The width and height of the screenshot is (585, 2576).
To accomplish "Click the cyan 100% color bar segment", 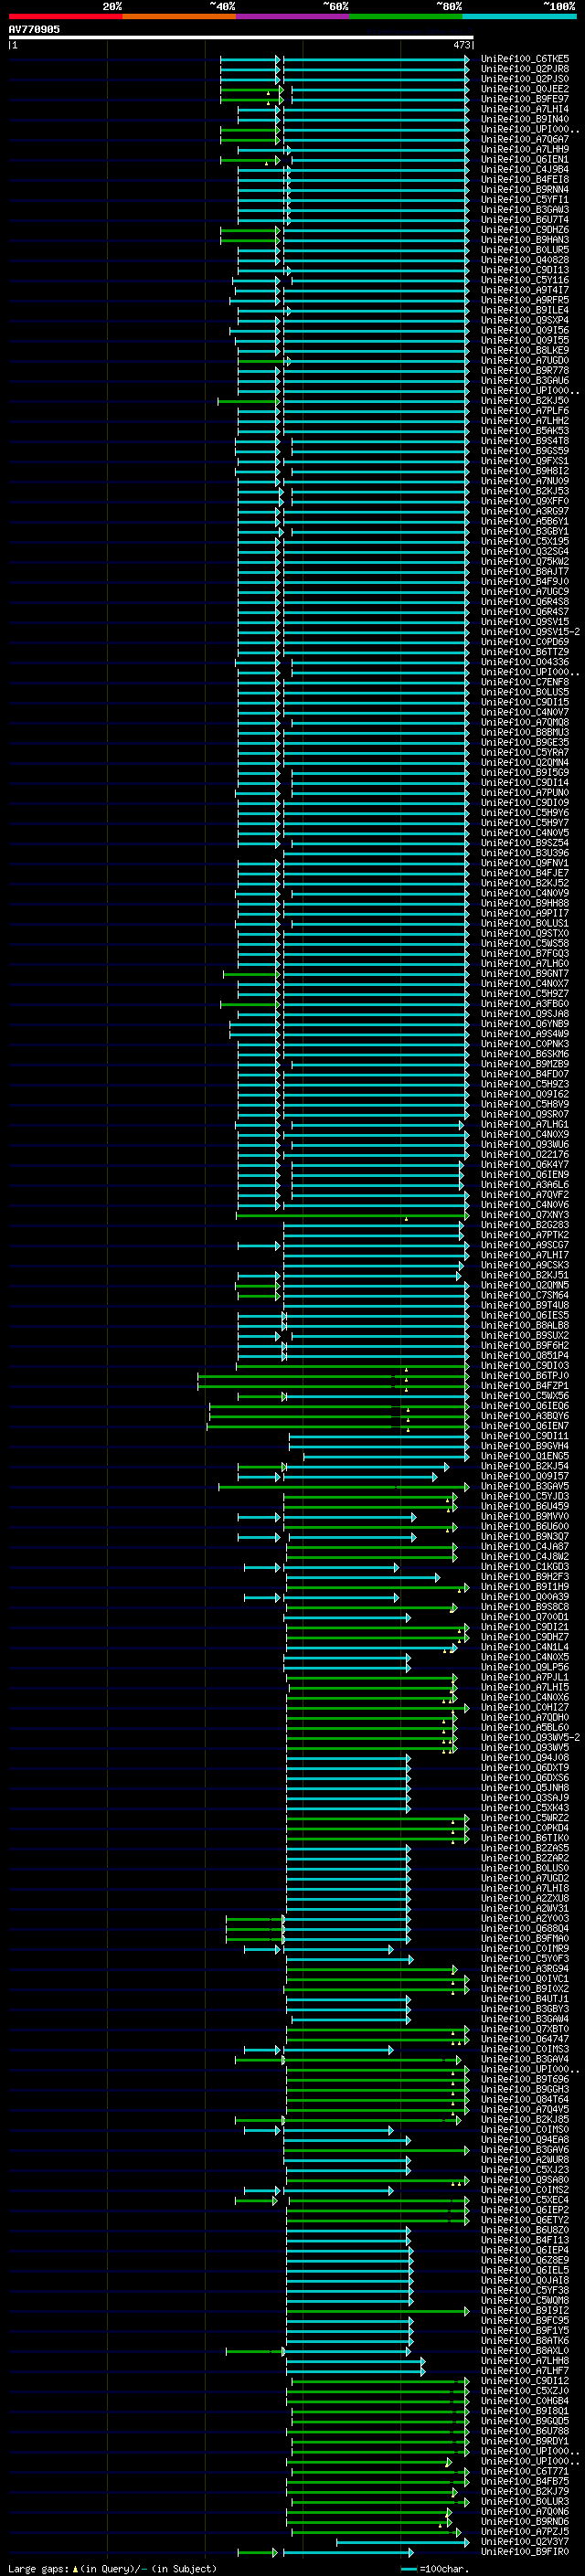I will tap(519, 16).
